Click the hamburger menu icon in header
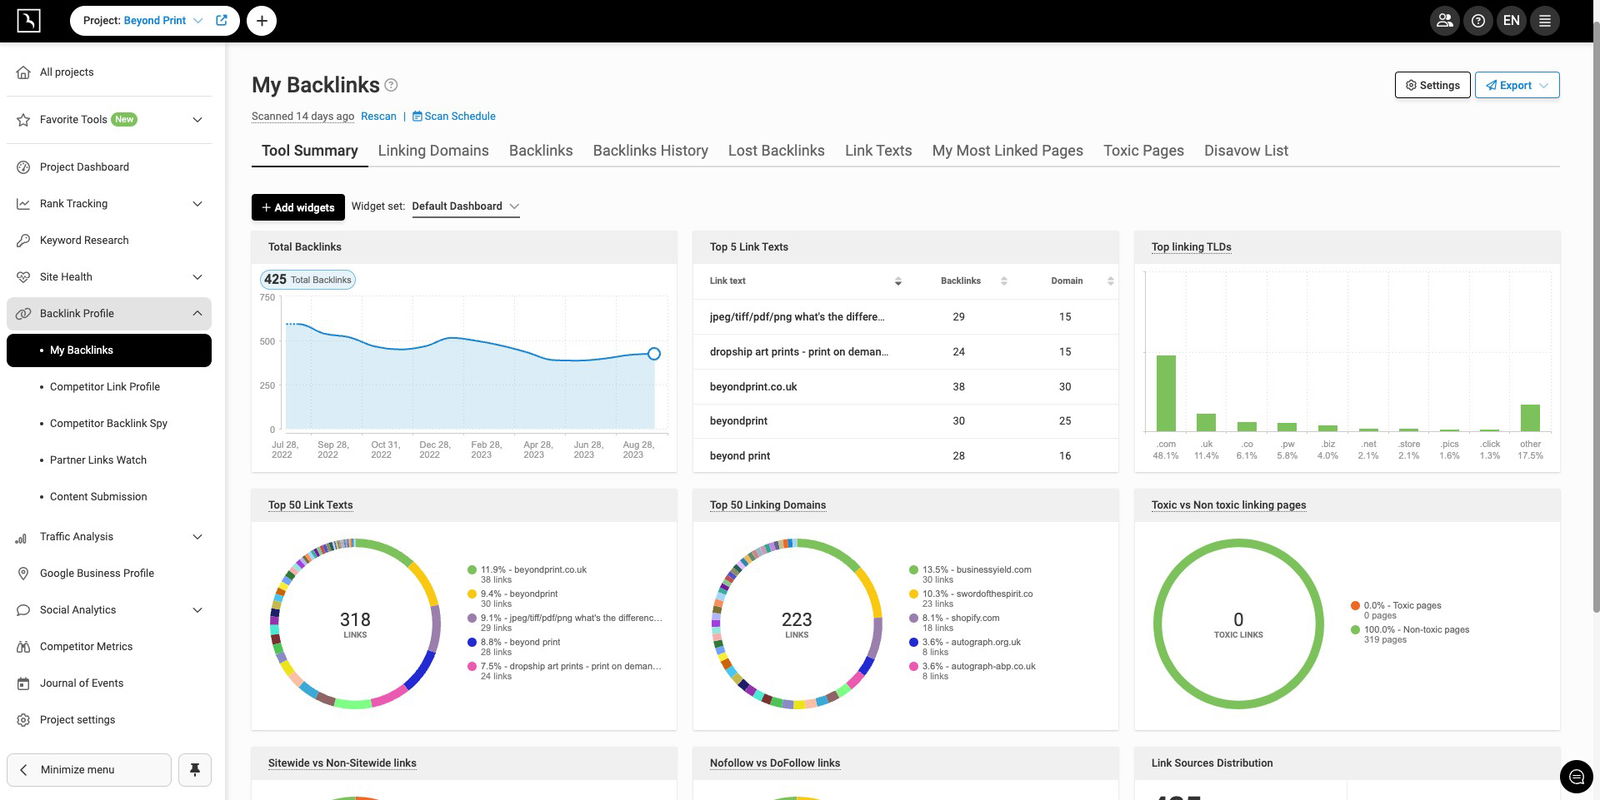1600x800 pixels. 1545,20
